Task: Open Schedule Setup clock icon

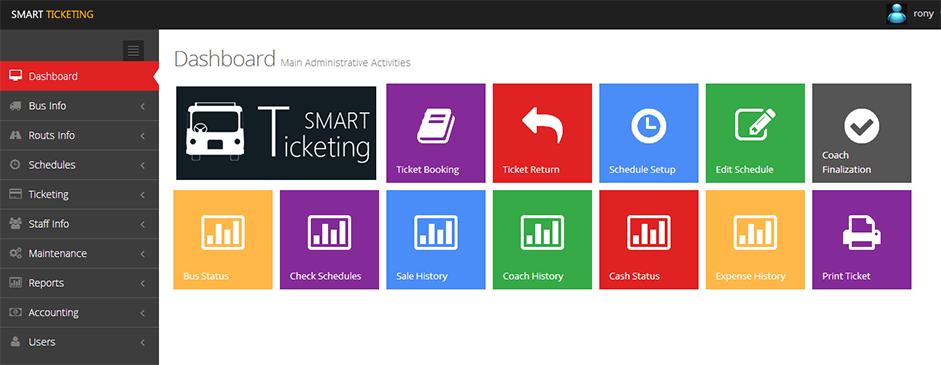Action: coord(649,125)
